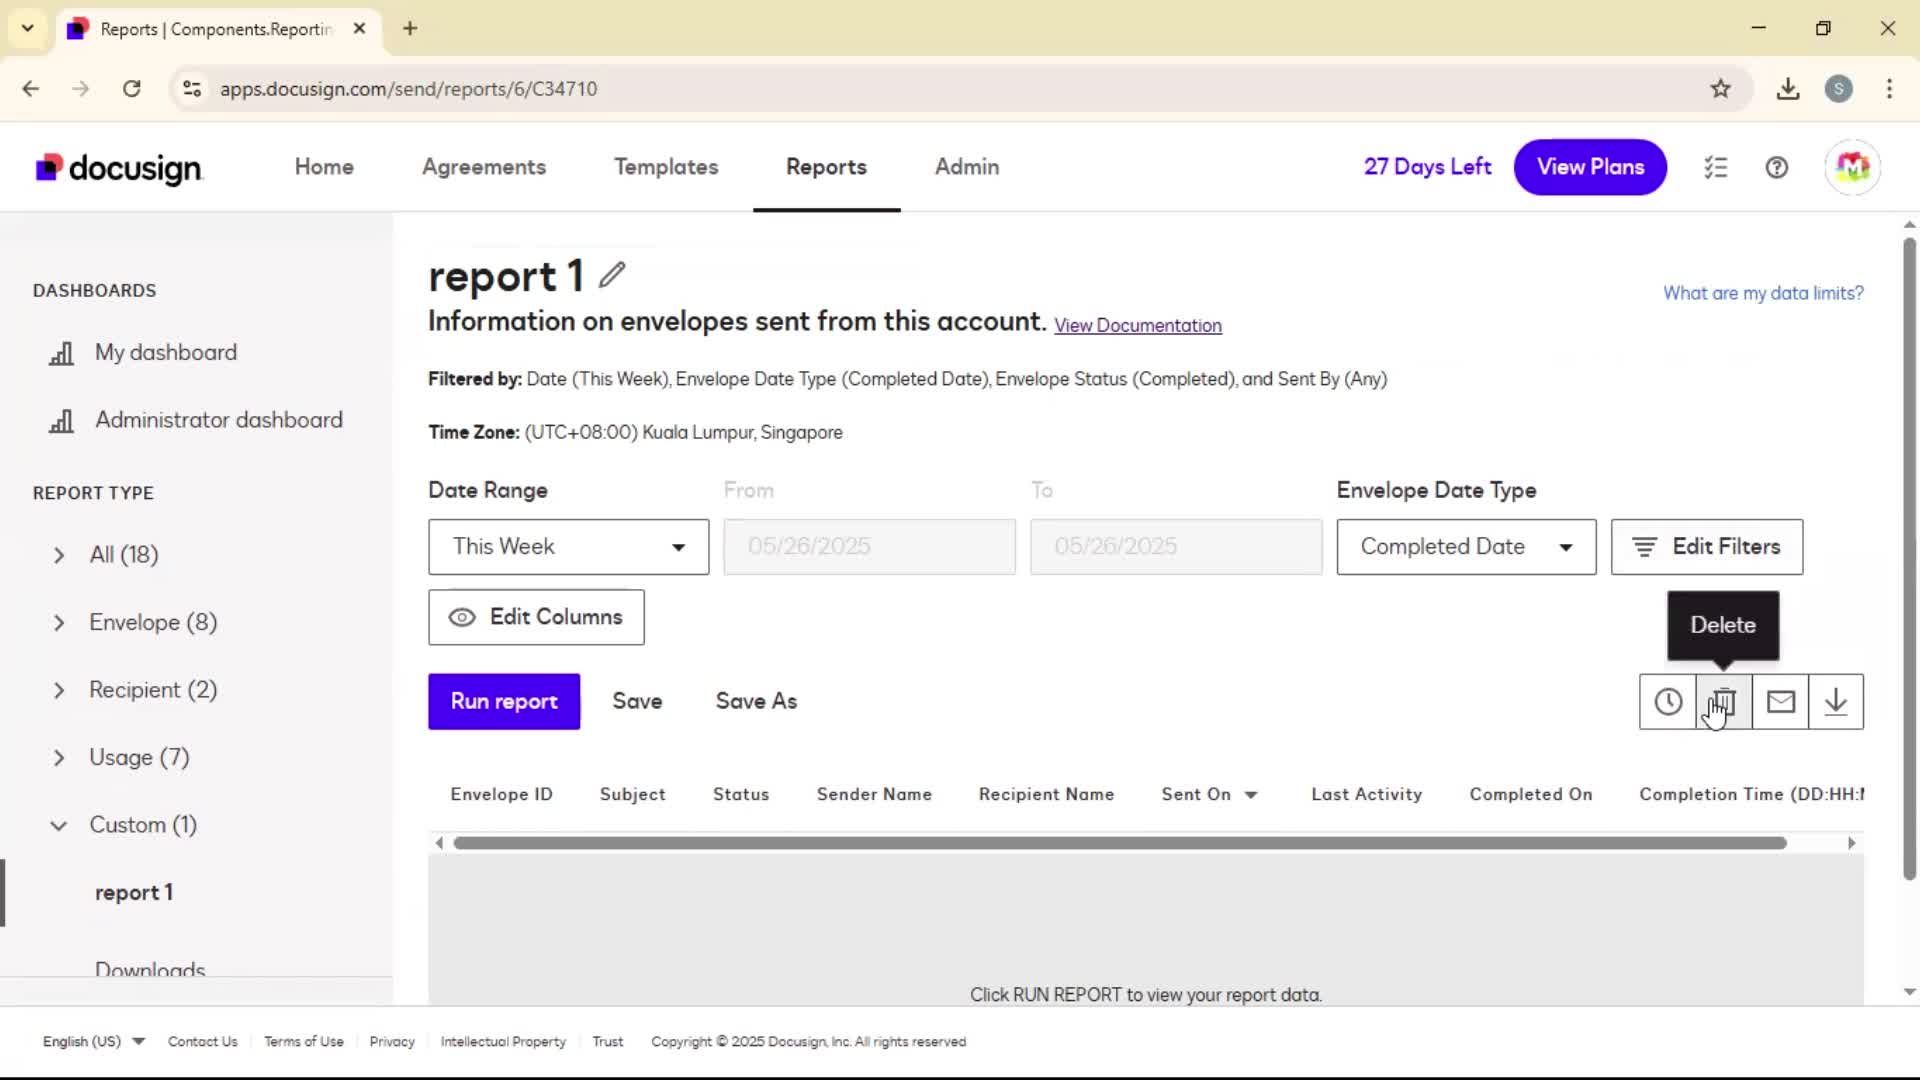Screen dimensions: 1920x1080
Task: Open the English (US) language dropdown
Action: pos(94,1041)
